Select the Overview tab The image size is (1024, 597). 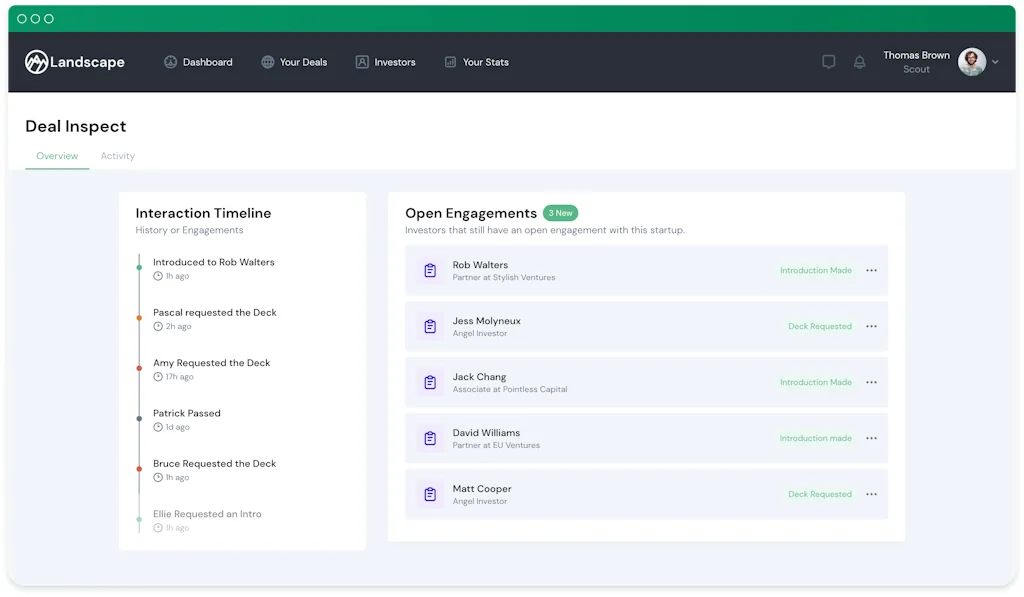pos(57,155)
